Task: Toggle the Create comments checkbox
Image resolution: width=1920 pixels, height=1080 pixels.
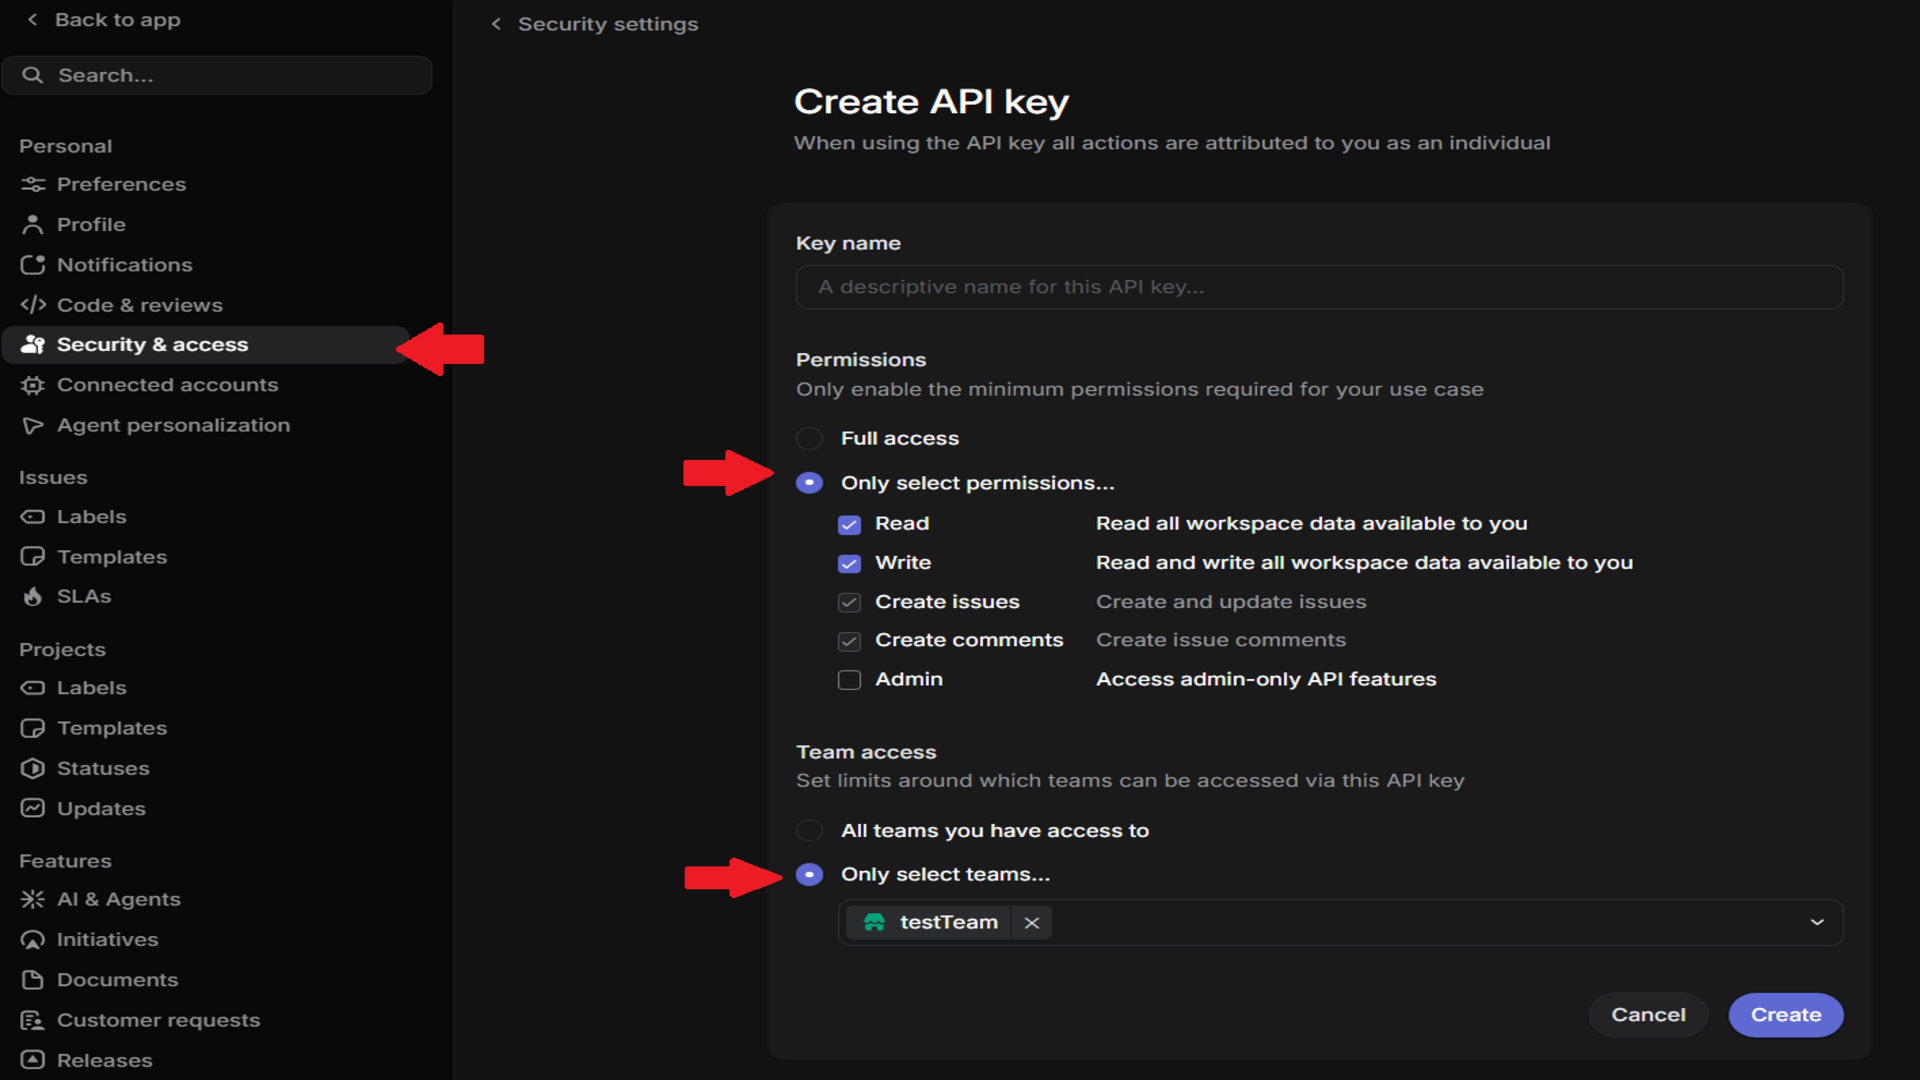Action: point(849,641)
